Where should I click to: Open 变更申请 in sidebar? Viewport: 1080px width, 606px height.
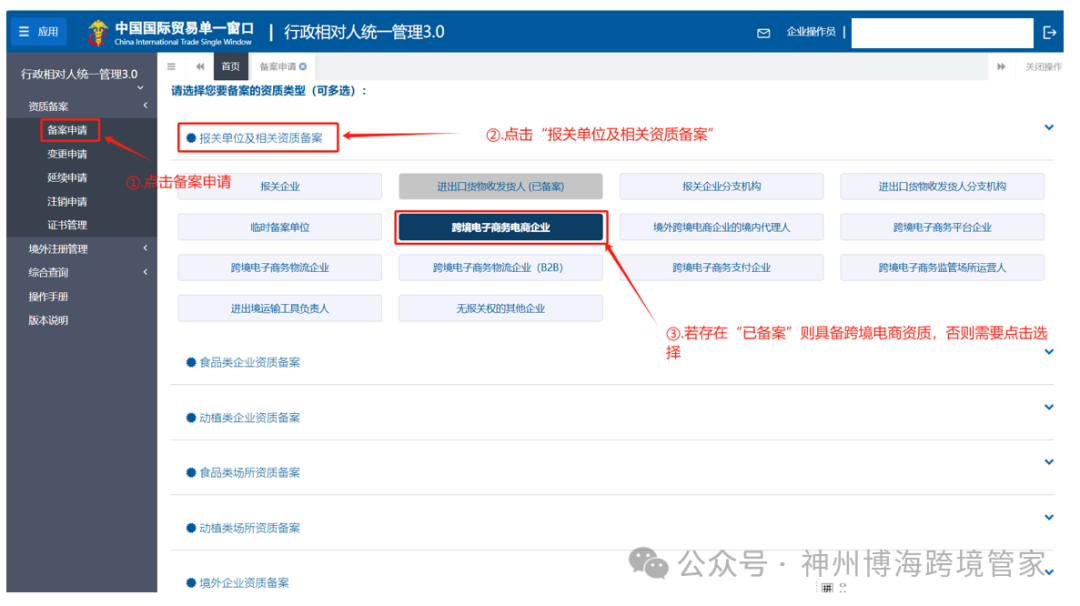click(68, 154)
